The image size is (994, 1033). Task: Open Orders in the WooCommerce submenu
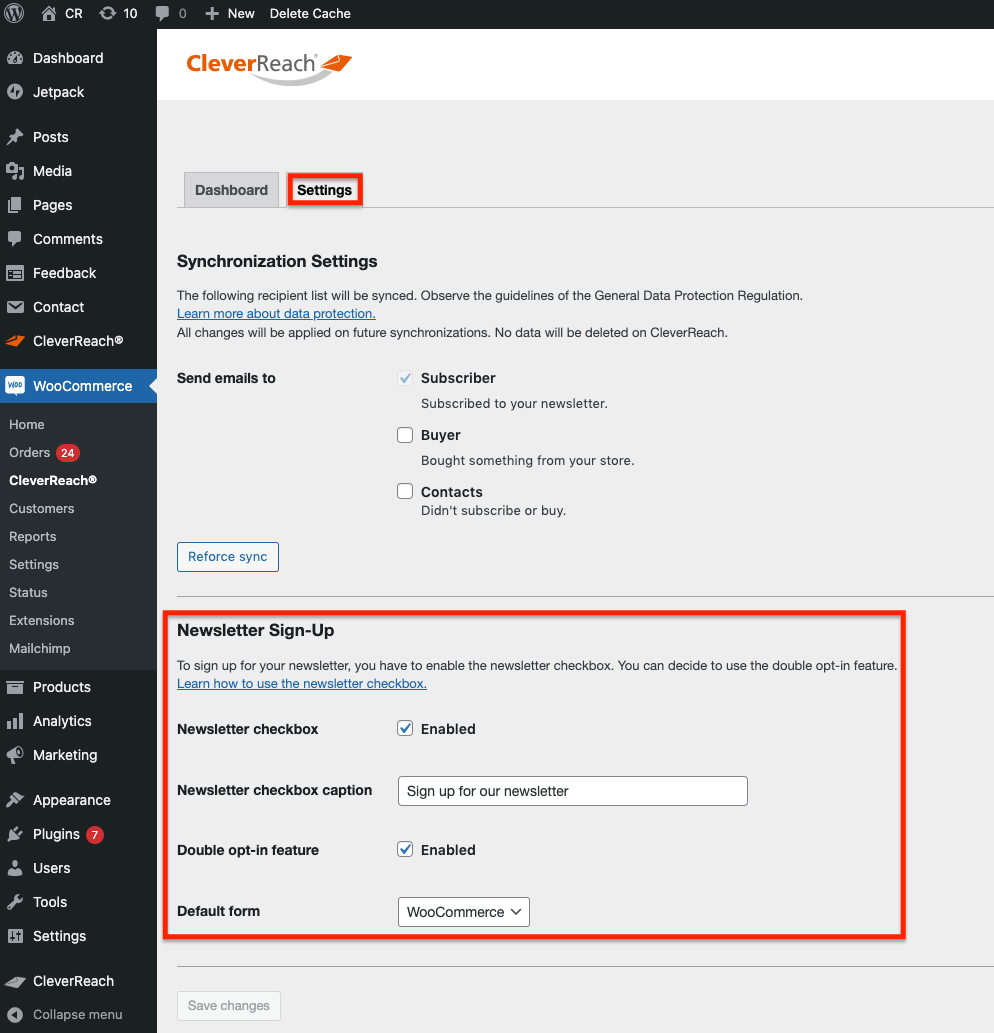click(30, 453)
